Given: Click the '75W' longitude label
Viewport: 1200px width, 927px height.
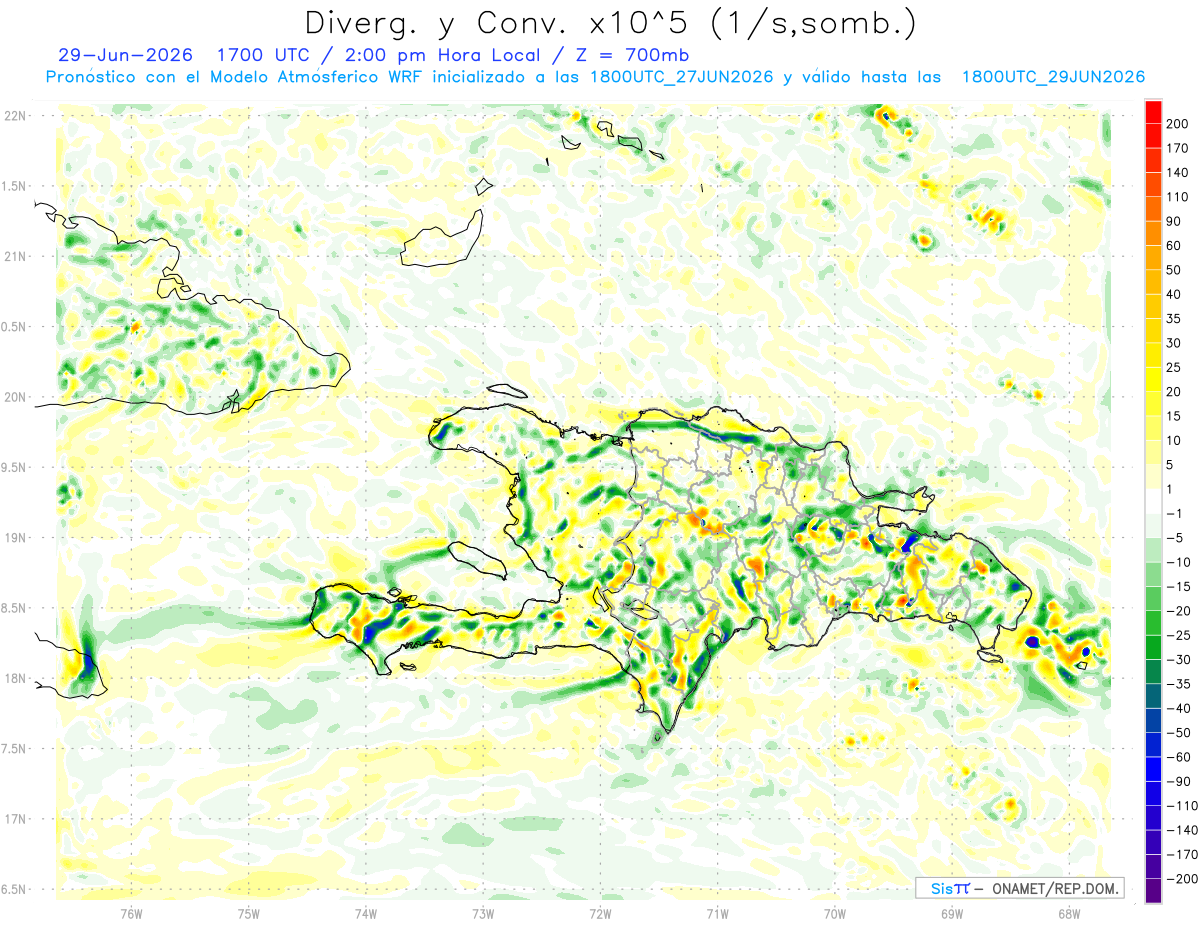Looking at the screenshot, I should pyautogui.click(x=249, y=912).
